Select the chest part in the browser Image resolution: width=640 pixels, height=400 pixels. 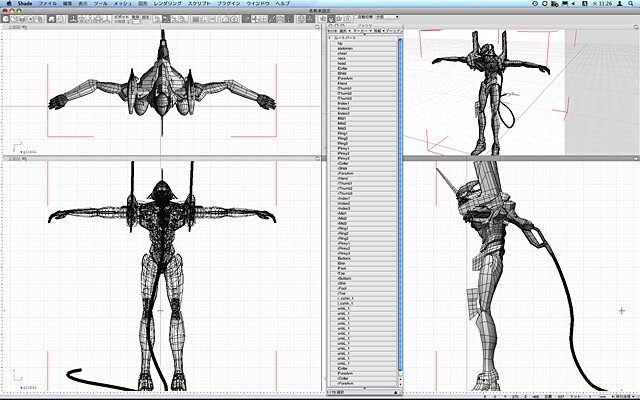coord(363,53)
